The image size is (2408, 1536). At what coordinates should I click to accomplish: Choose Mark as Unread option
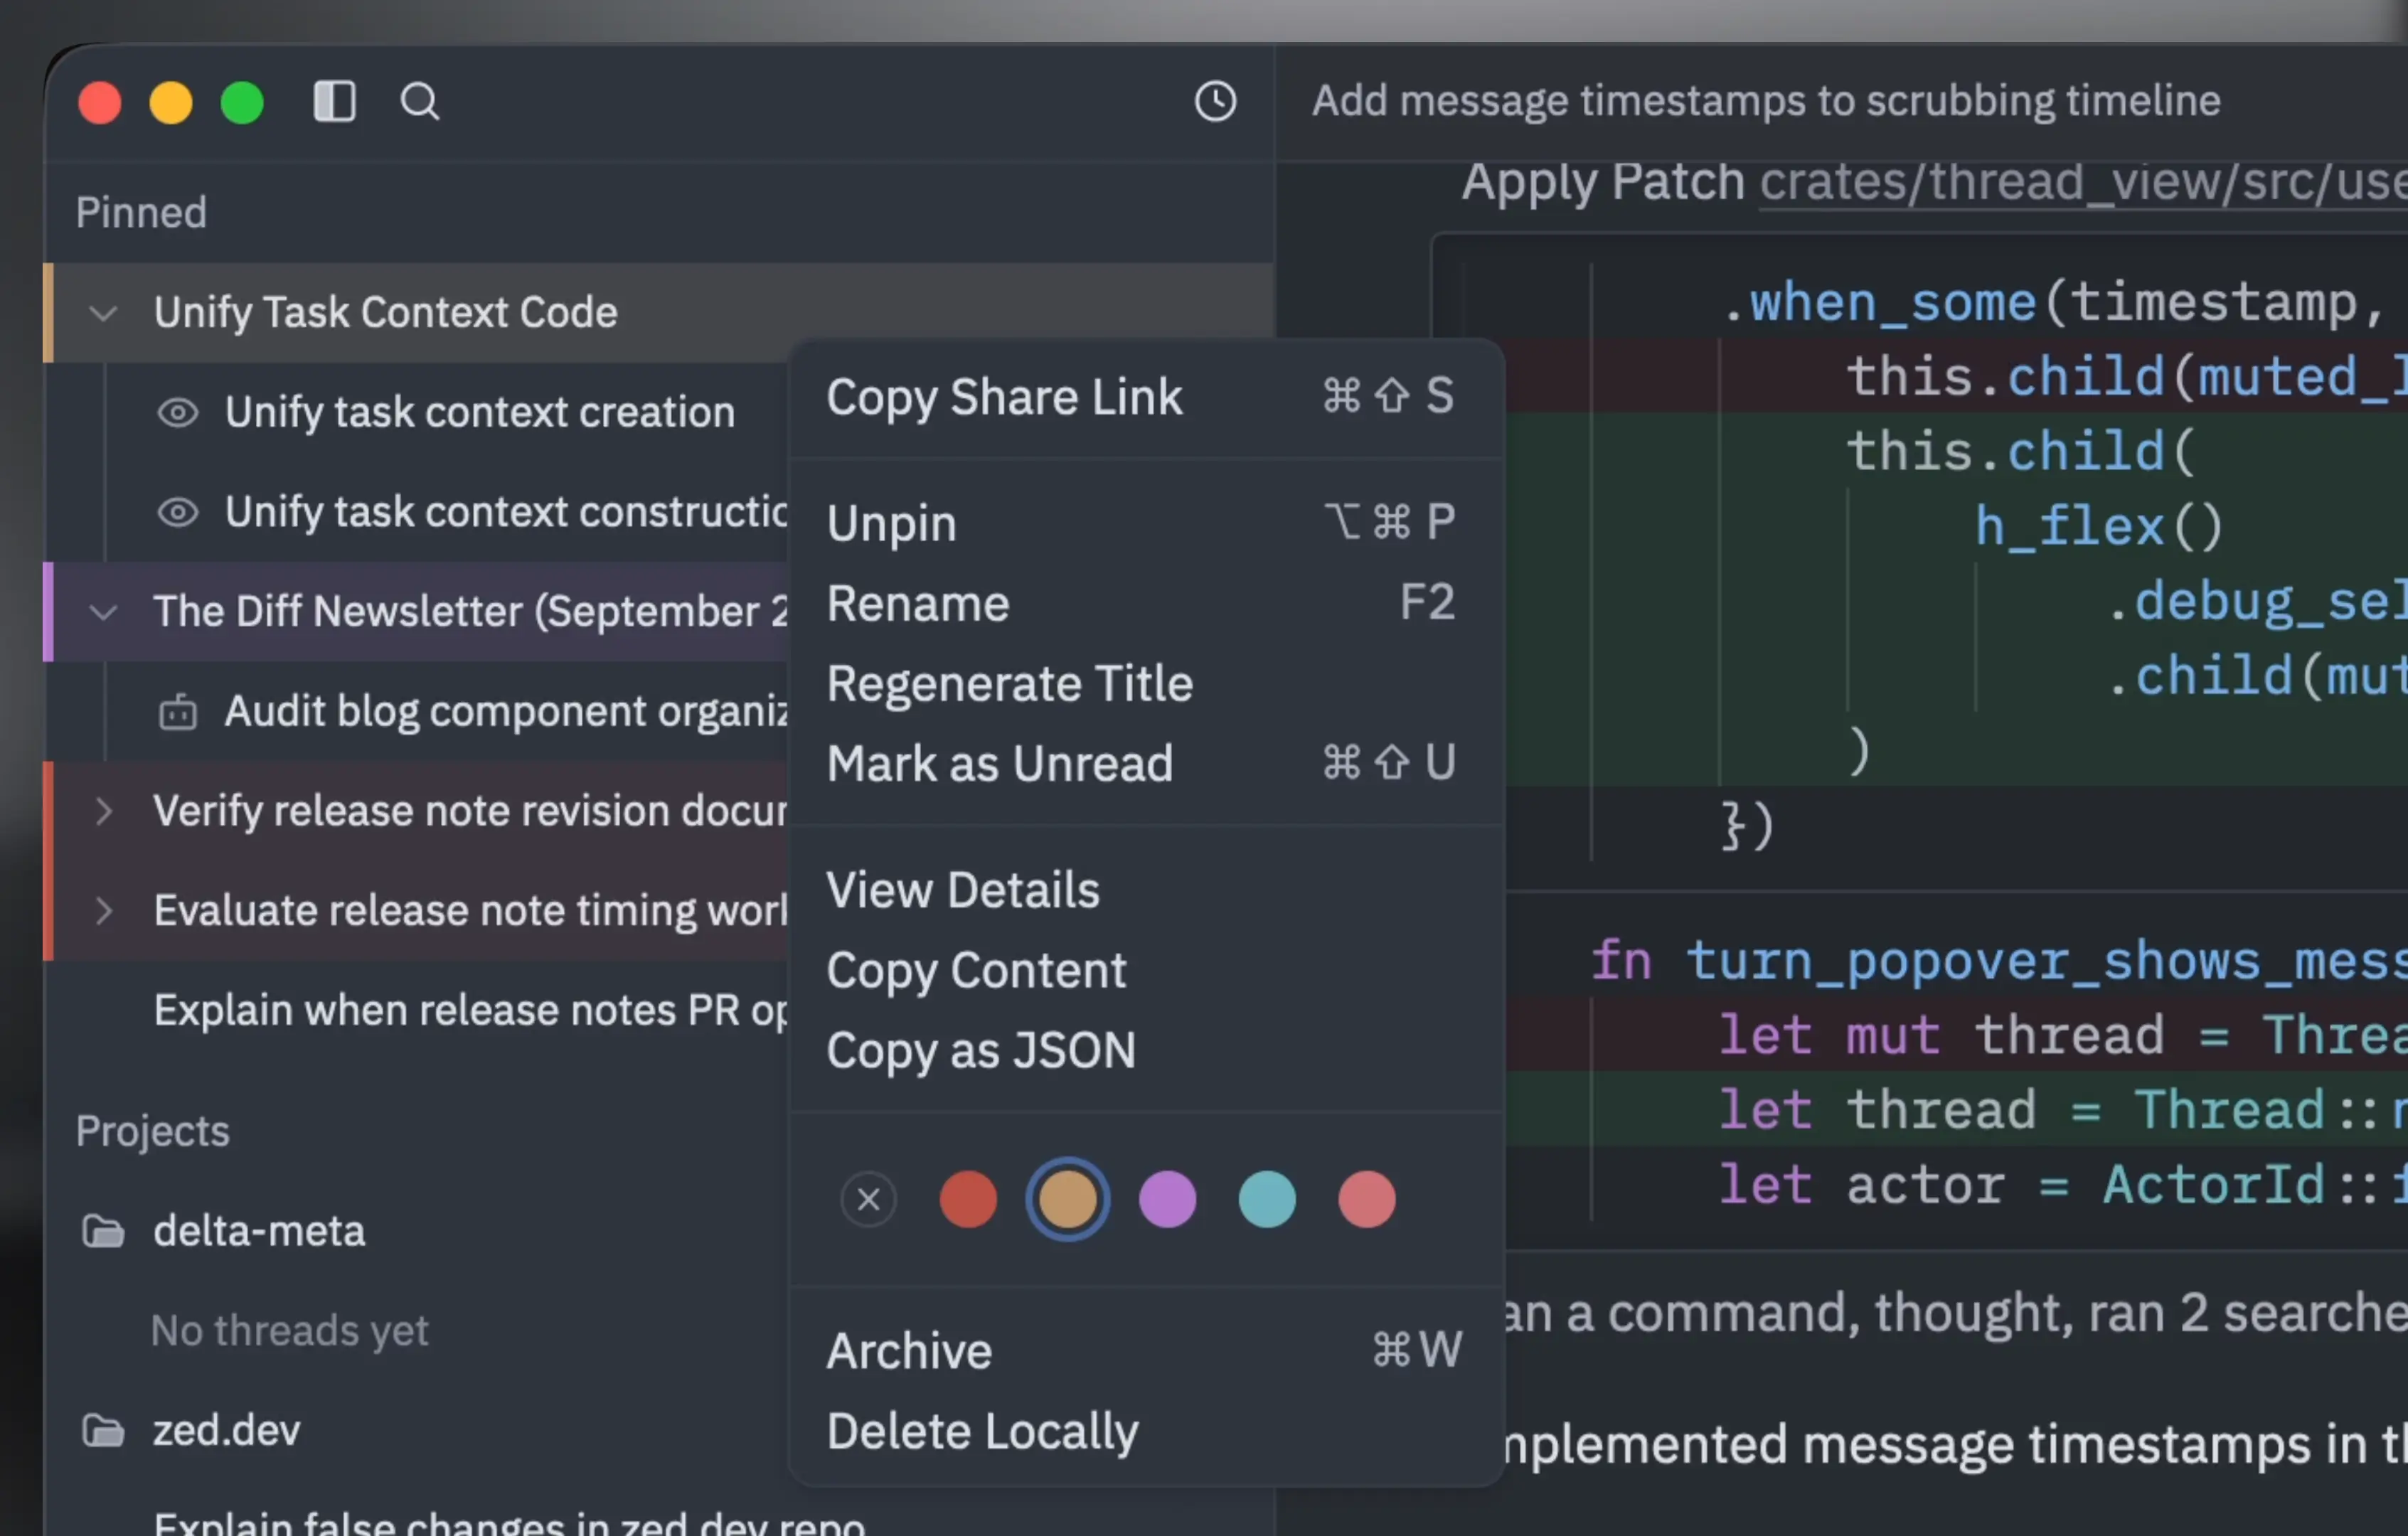coord(1147,764)
